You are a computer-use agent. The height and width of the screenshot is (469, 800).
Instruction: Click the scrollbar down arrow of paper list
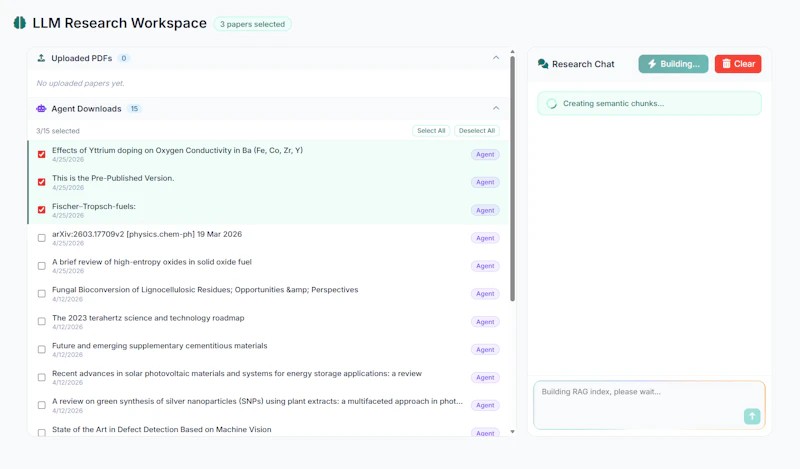(x=512, y=432)
